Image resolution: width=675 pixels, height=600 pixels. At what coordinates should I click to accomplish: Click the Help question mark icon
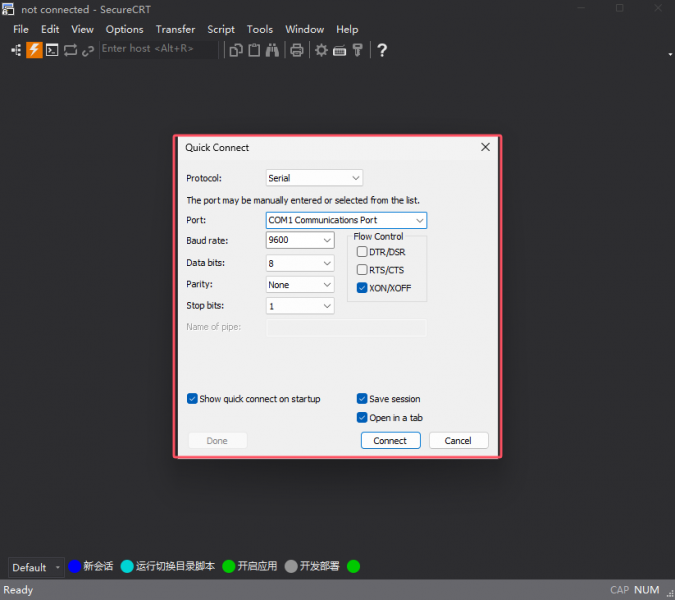click(381, 50)
